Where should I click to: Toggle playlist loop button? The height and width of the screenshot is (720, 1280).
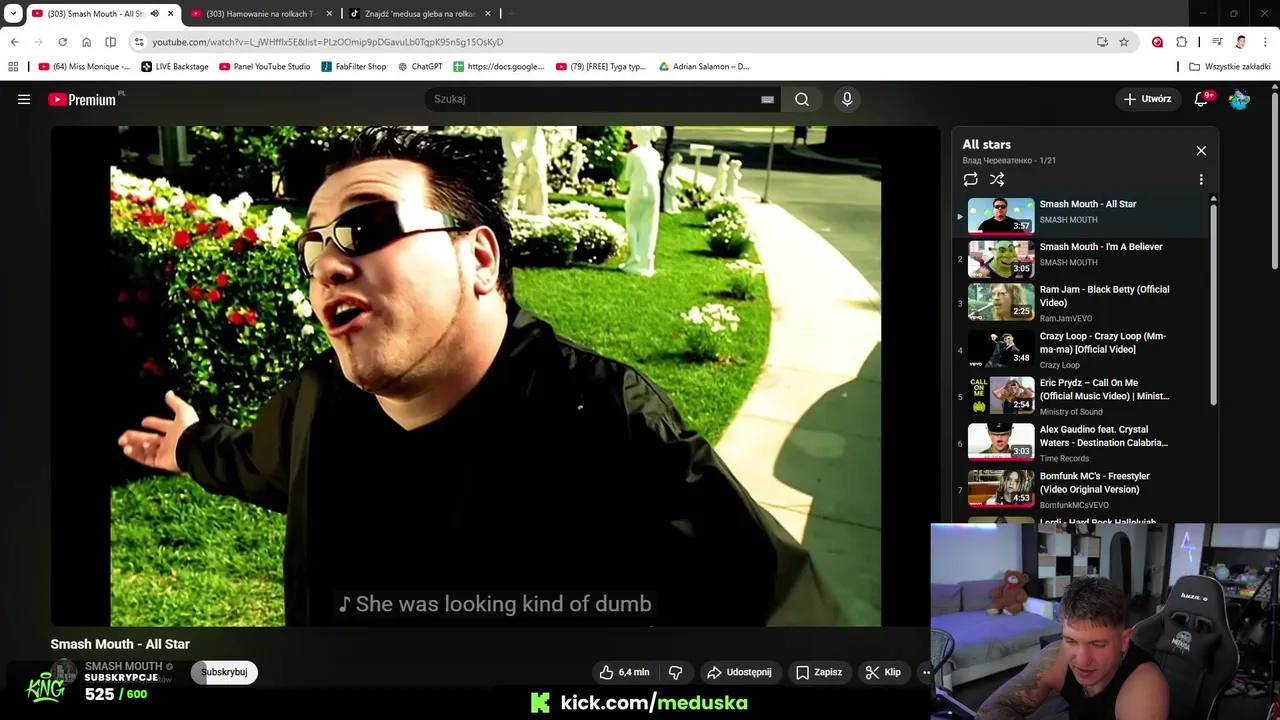[970, 180]
